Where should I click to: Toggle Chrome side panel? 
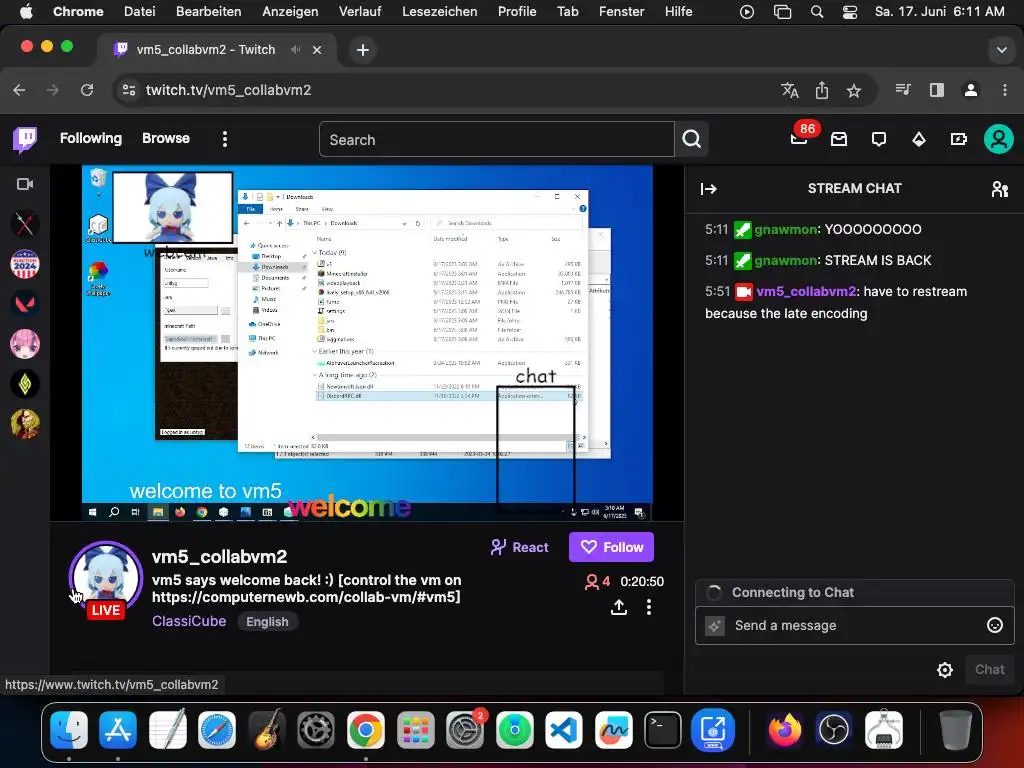[936, 90]
